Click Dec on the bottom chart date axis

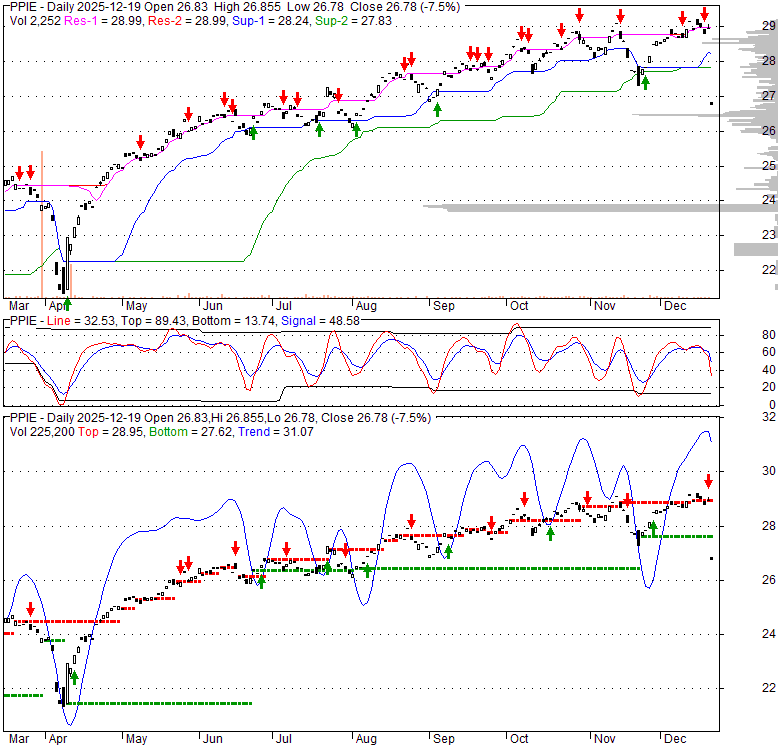pyautogui.click(x=674, y=737)
